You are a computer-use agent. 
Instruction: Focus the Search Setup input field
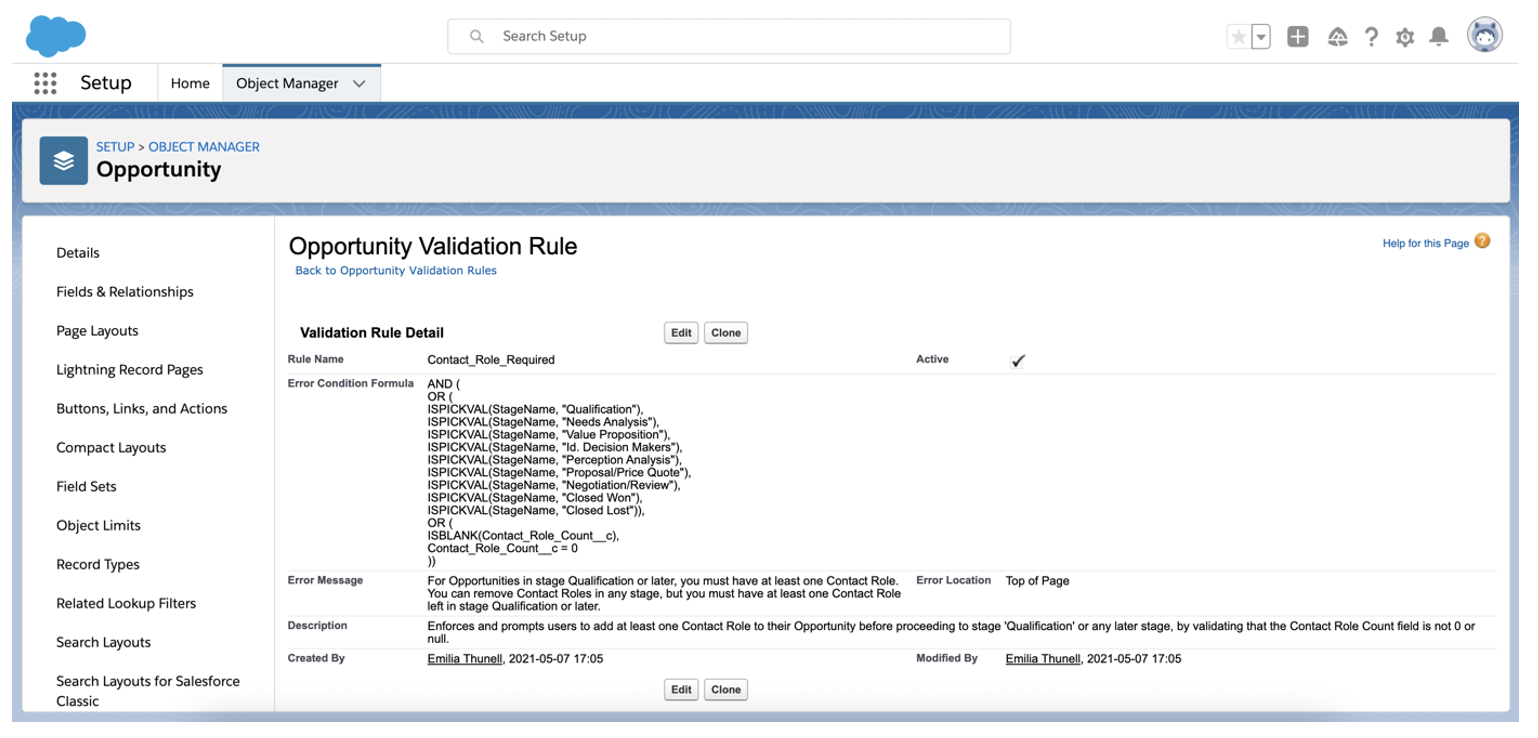coord(729,36)
